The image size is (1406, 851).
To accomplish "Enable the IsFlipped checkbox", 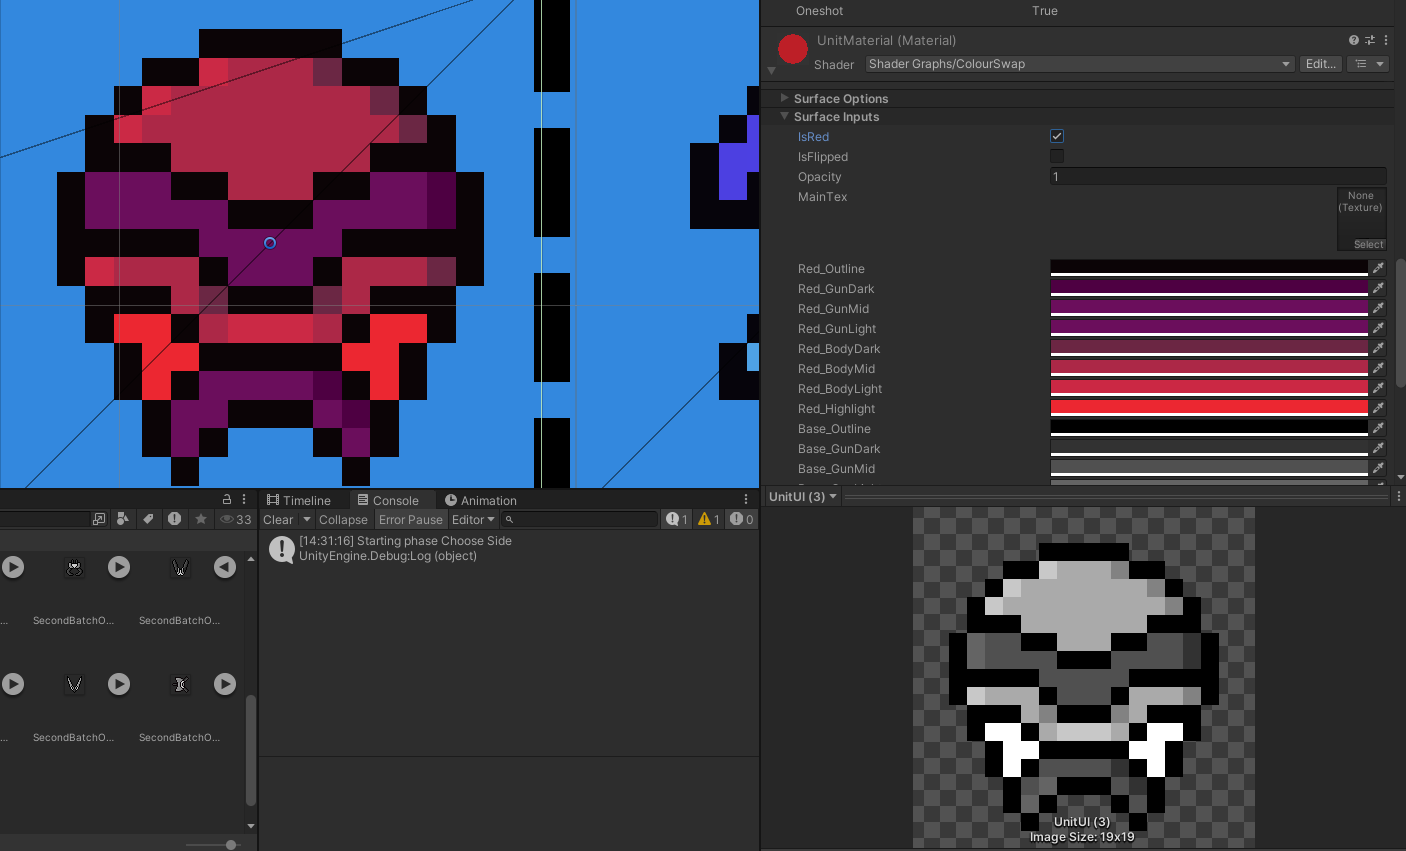I will coord(1057,156).
